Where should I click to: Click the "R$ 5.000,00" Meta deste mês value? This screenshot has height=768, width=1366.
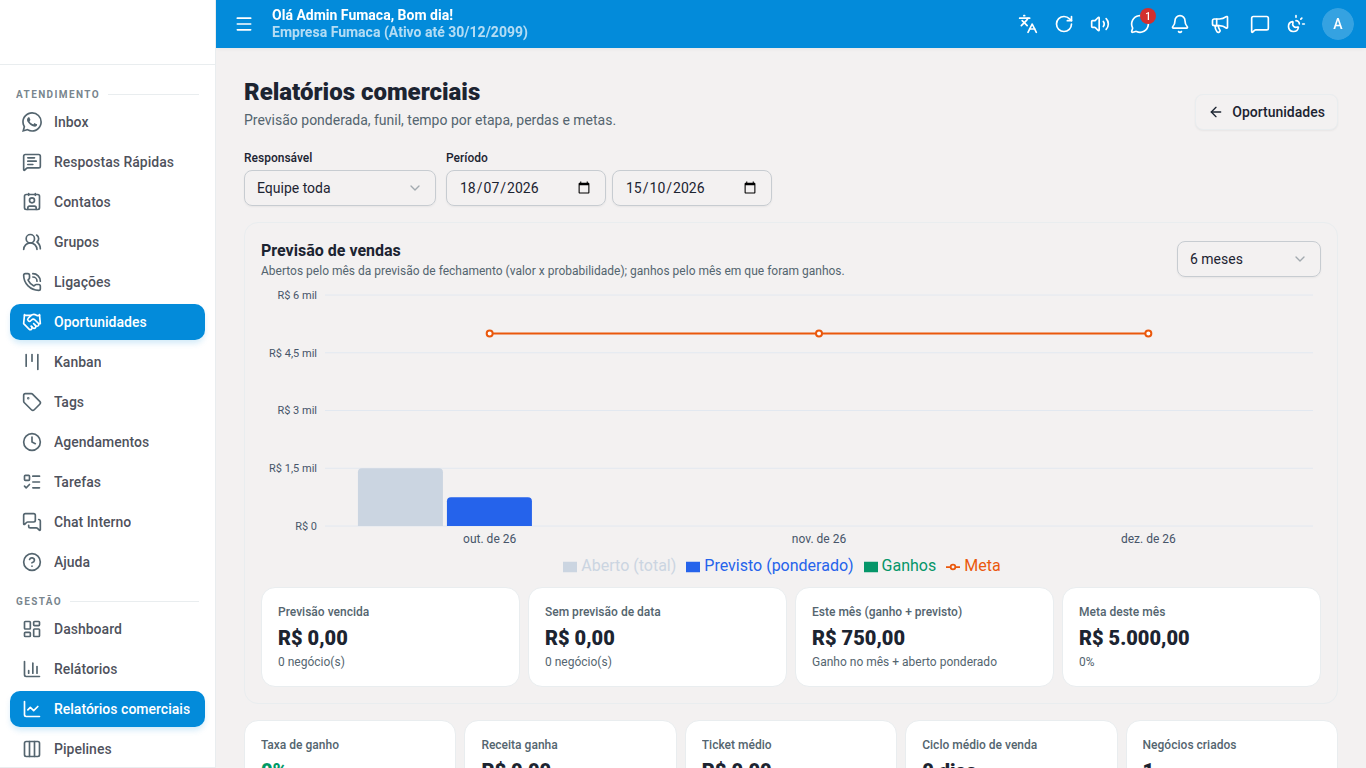coord(1134,638)
